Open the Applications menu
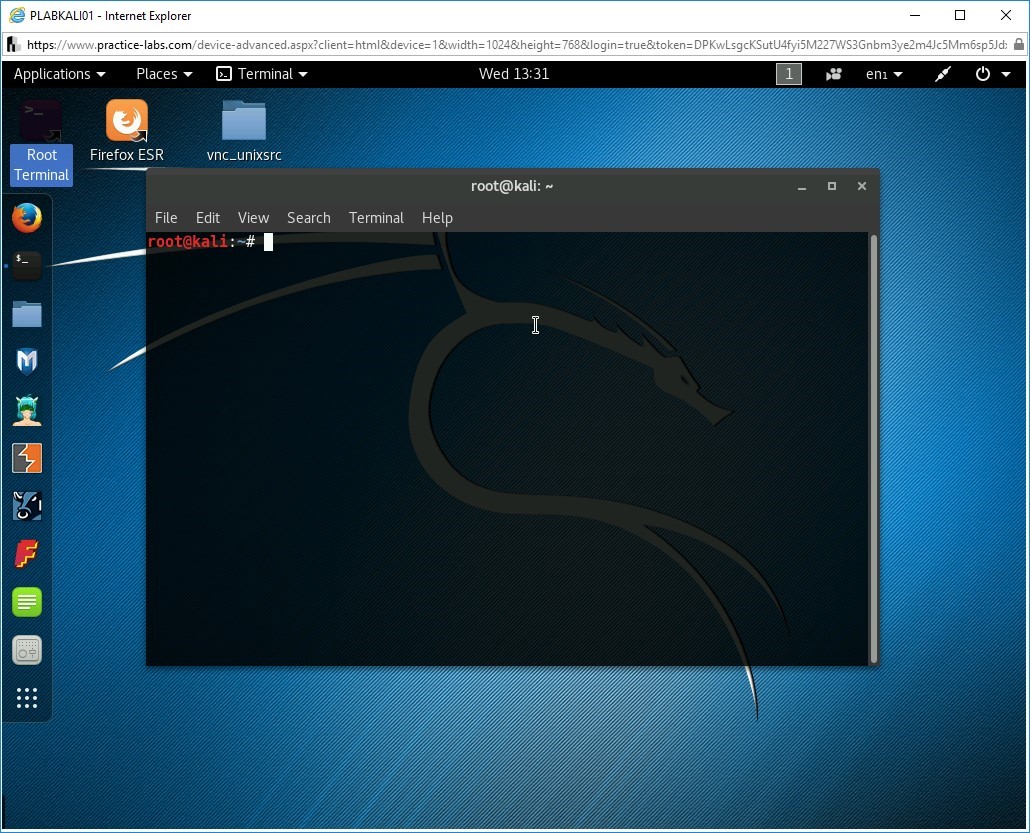Image resolution: width=1030 pixels, height=833 pixels. 59,74
